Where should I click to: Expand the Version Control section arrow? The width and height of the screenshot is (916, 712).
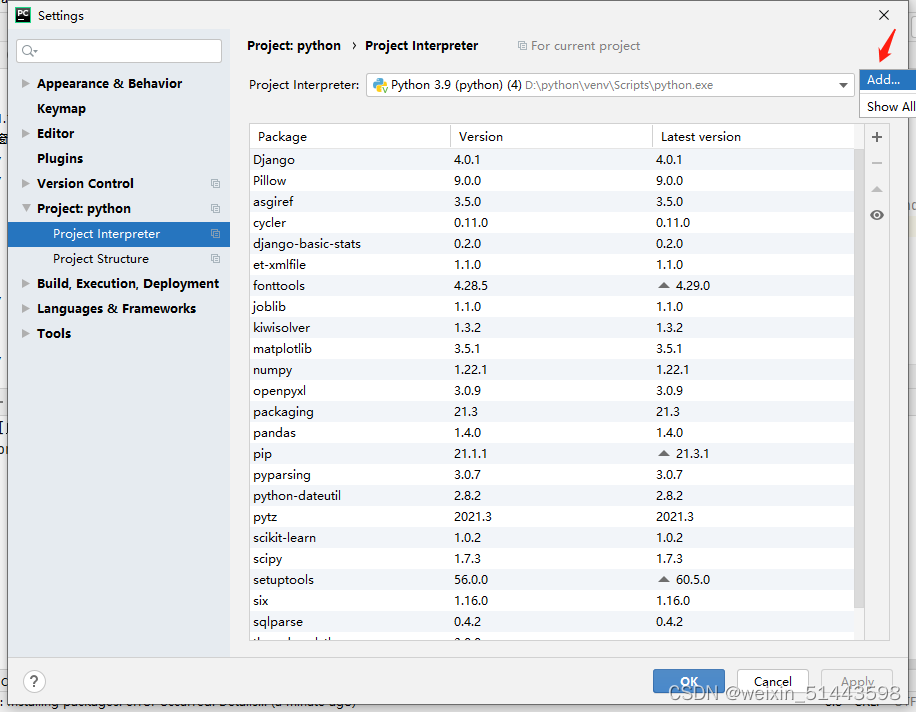pos(26,183)
